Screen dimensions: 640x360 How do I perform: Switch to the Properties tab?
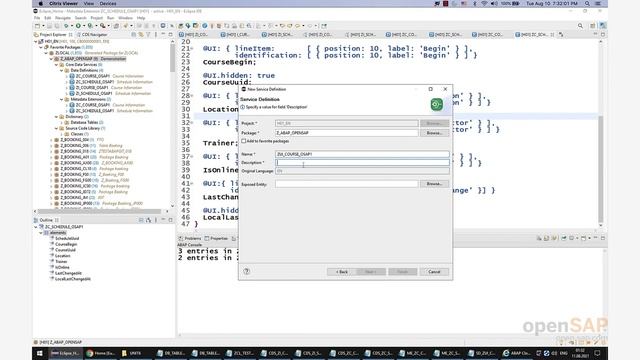[216, 238]
